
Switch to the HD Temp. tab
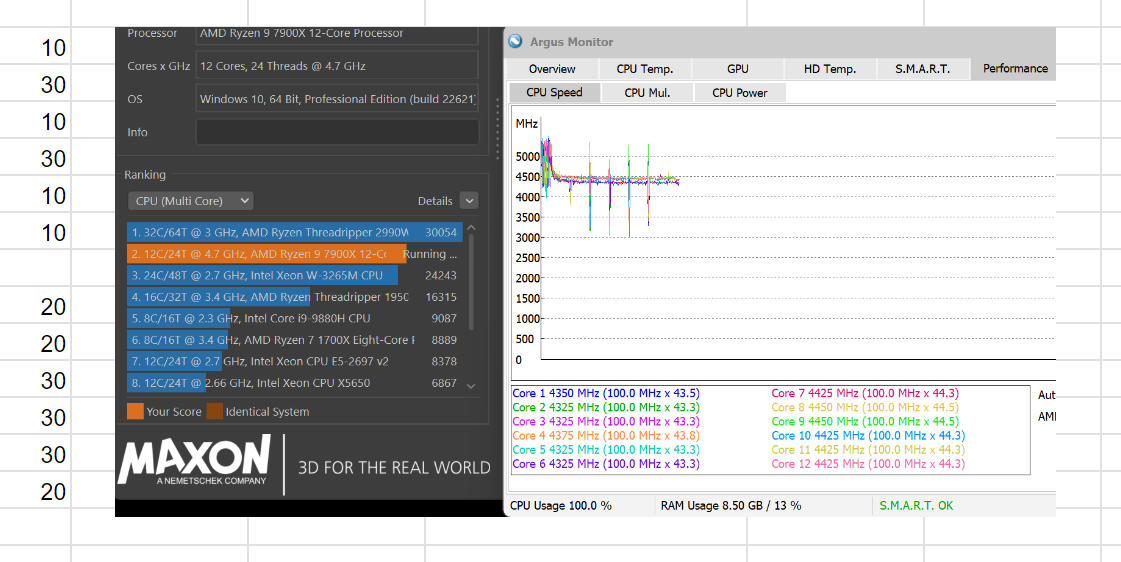point(830,69)
